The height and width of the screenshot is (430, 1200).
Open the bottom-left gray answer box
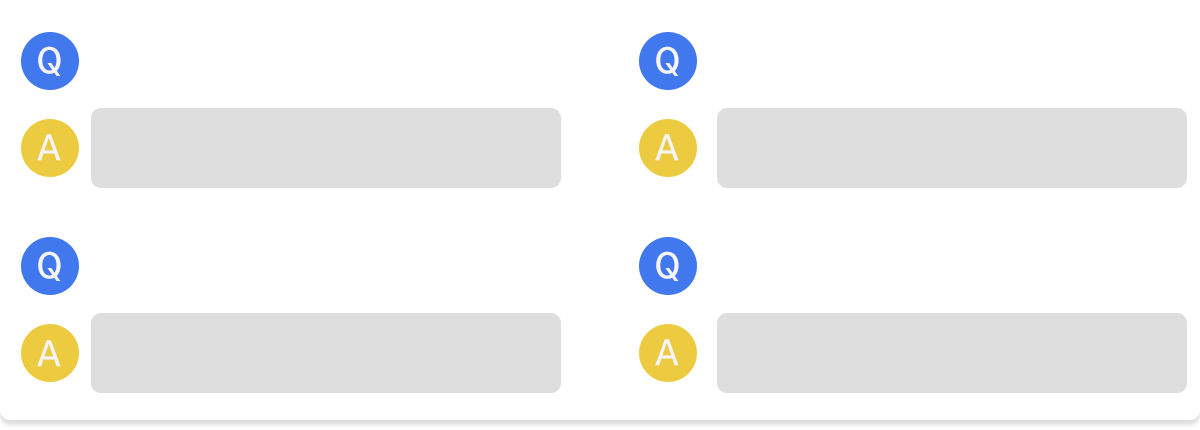(x=326, y=353)
